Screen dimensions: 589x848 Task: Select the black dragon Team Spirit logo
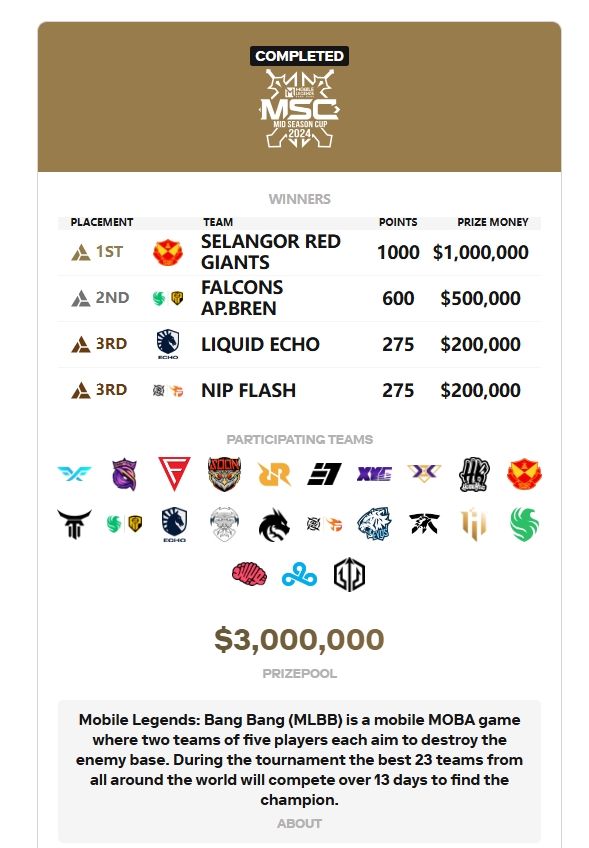[274, 525]
